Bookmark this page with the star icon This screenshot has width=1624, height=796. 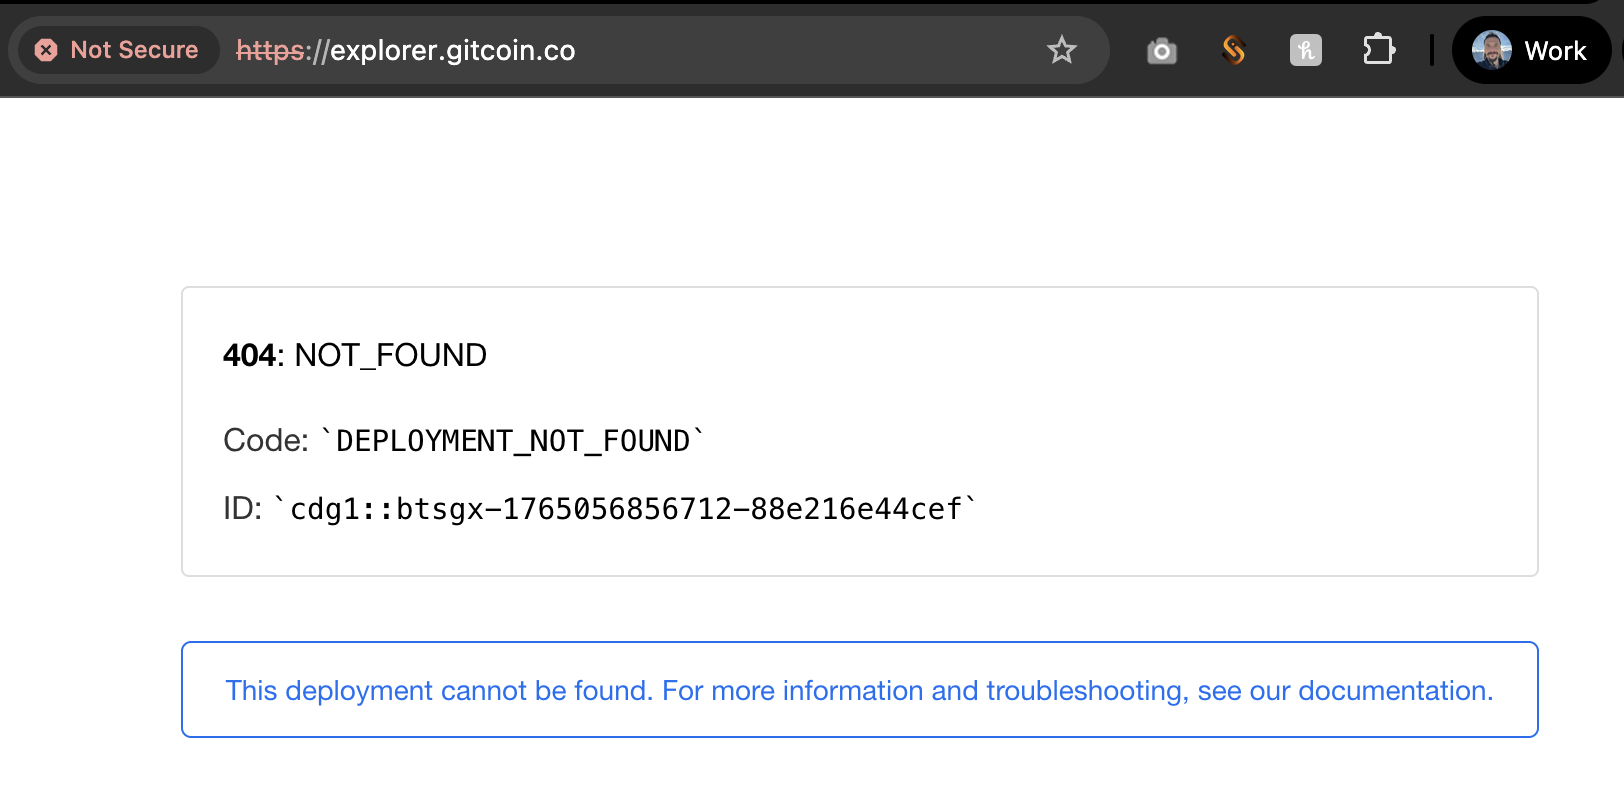tap(1061, 50)
